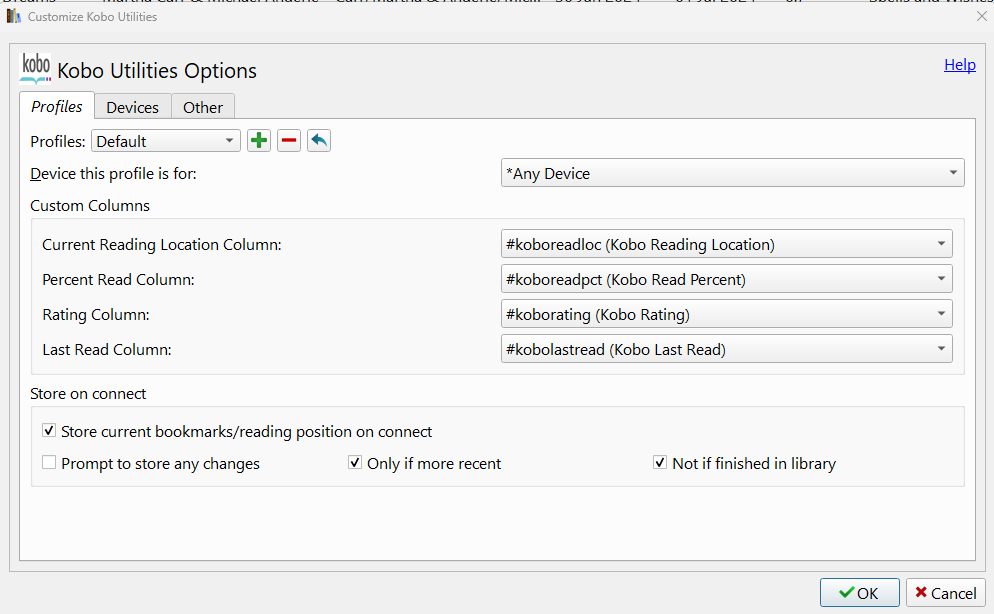Viewport: 994px width, 614px height.
Task: Switch to the Devices tab
Action: click(132, 107)
